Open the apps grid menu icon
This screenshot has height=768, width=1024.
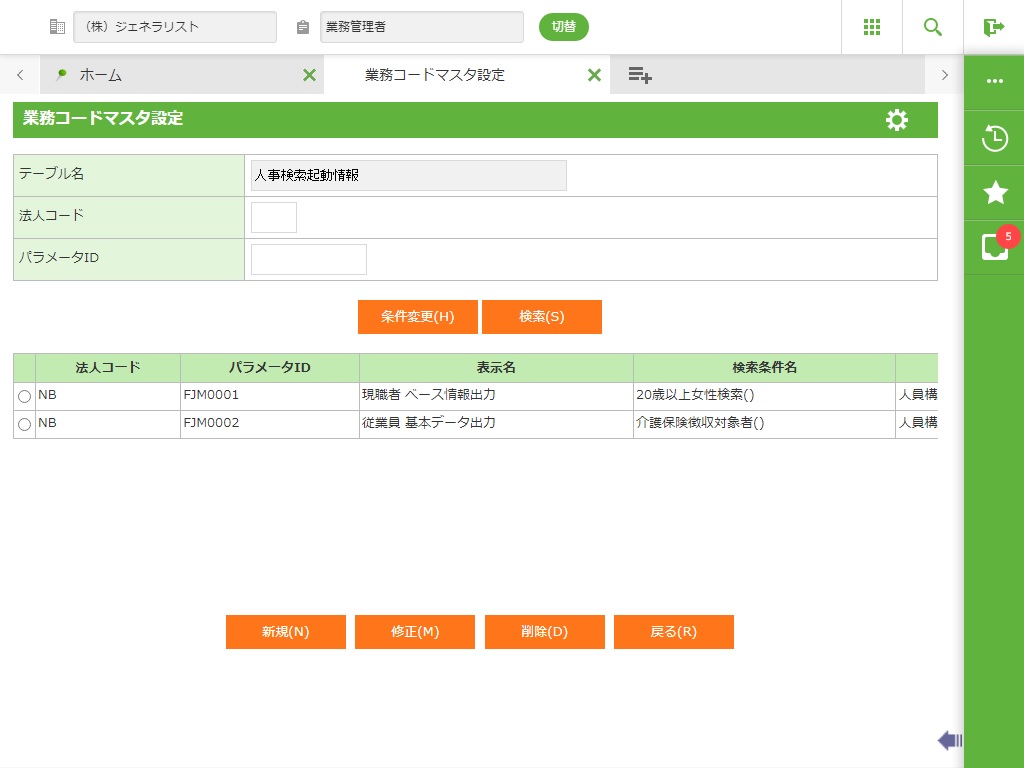click(871, 27)
